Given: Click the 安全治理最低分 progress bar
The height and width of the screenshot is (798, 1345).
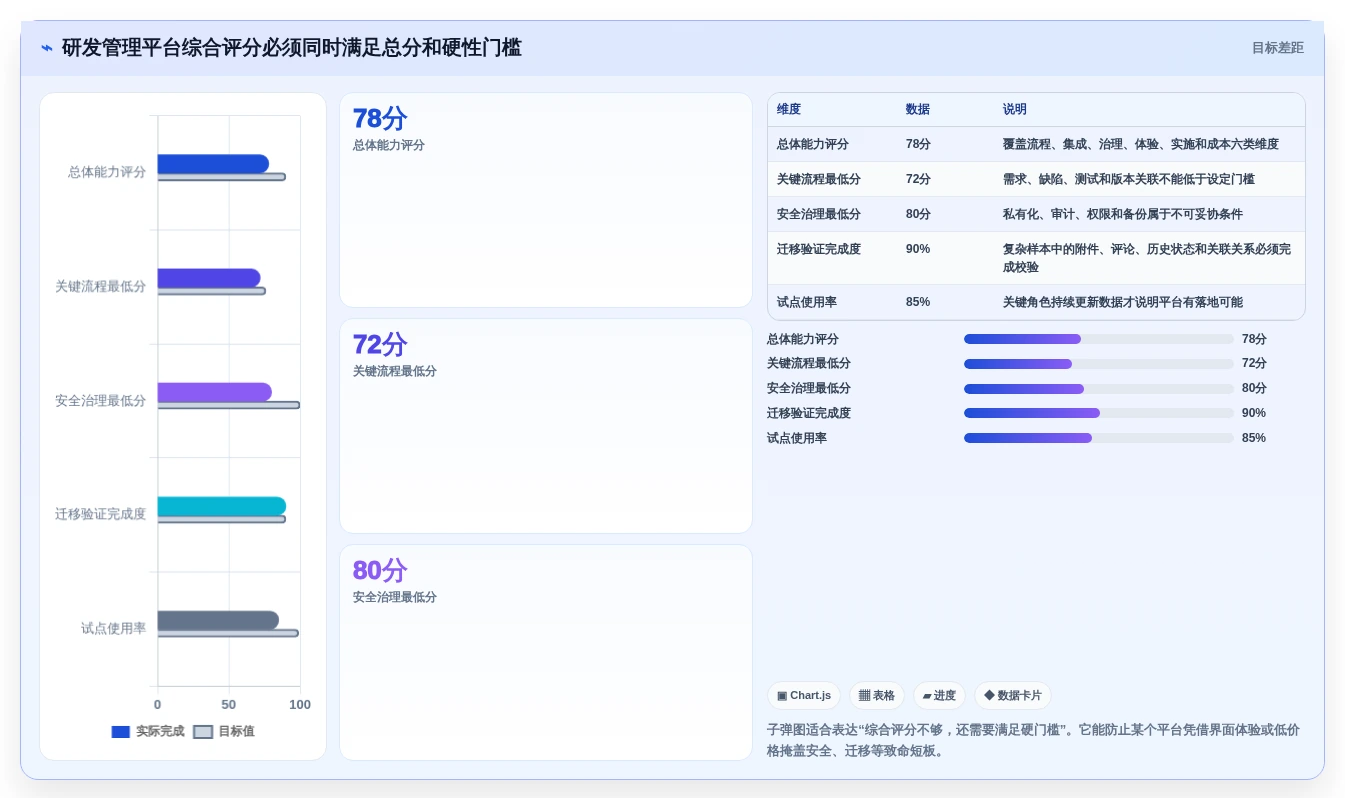Looking at the screenshot, I should click(x=1098, y=389).
